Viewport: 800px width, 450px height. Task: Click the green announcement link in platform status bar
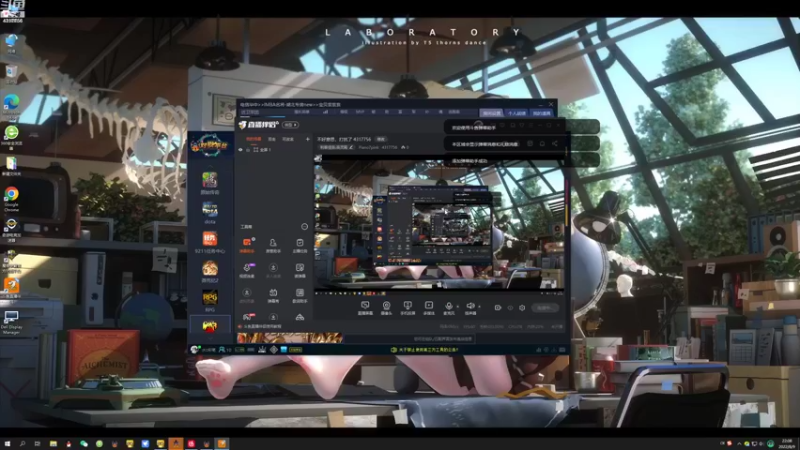pyautogui.click(x=424, y=350)
